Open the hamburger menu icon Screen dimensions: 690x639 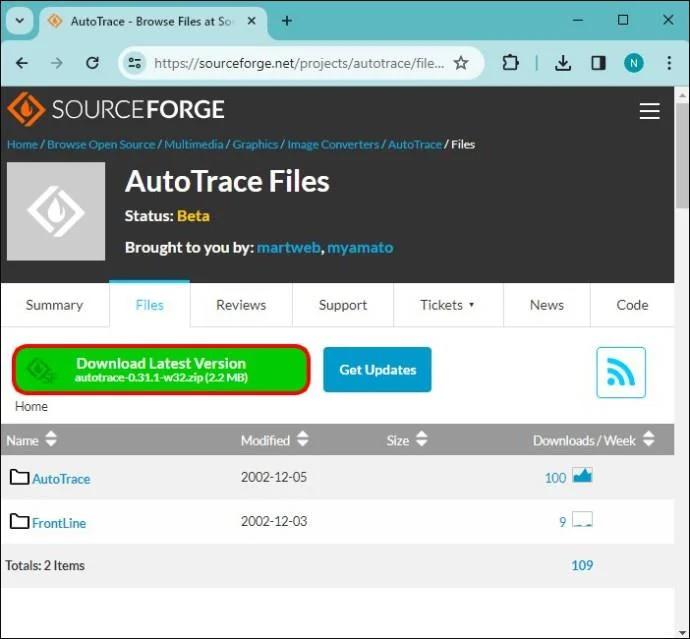pyautogui.click(x=649, y=111)
